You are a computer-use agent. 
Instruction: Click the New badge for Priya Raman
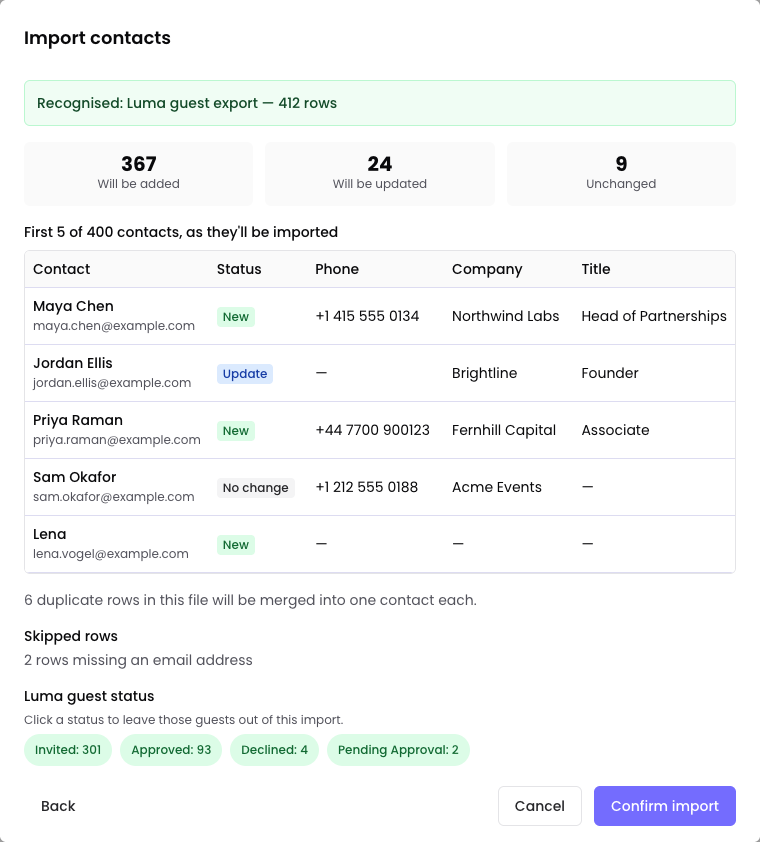pyautogui.click(x=236, y=431)
